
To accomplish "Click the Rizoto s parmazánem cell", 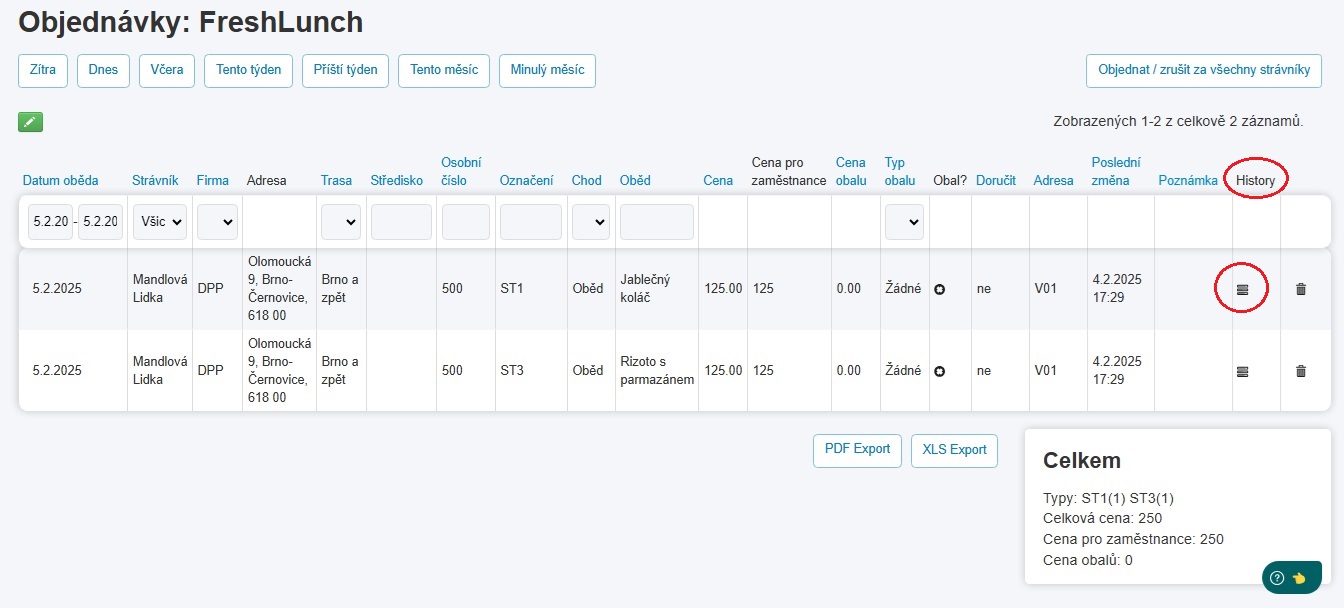I will point(656,371).
